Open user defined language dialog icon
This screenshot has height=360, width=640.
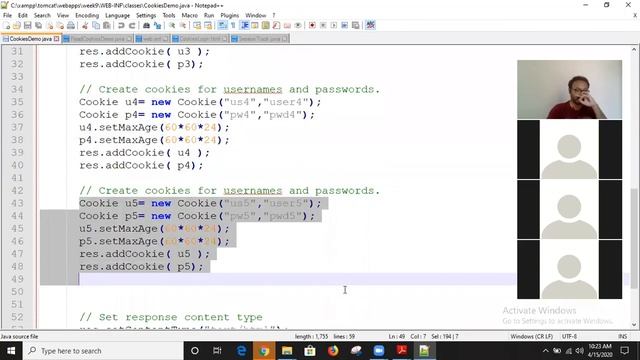click(x=255, y=25)
